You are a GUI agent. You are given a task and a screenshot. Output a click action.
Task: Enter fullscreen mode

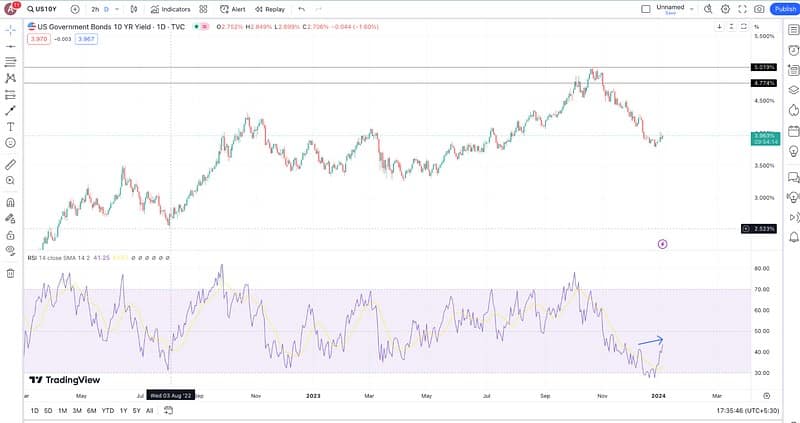click(x=741, y=9)
